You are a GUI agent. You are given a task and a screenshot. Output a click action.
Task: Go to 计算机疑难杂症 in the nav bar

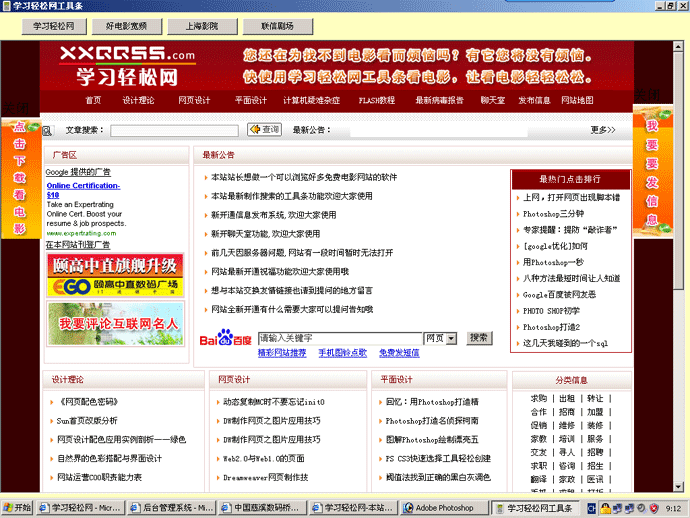coord(312,100)
